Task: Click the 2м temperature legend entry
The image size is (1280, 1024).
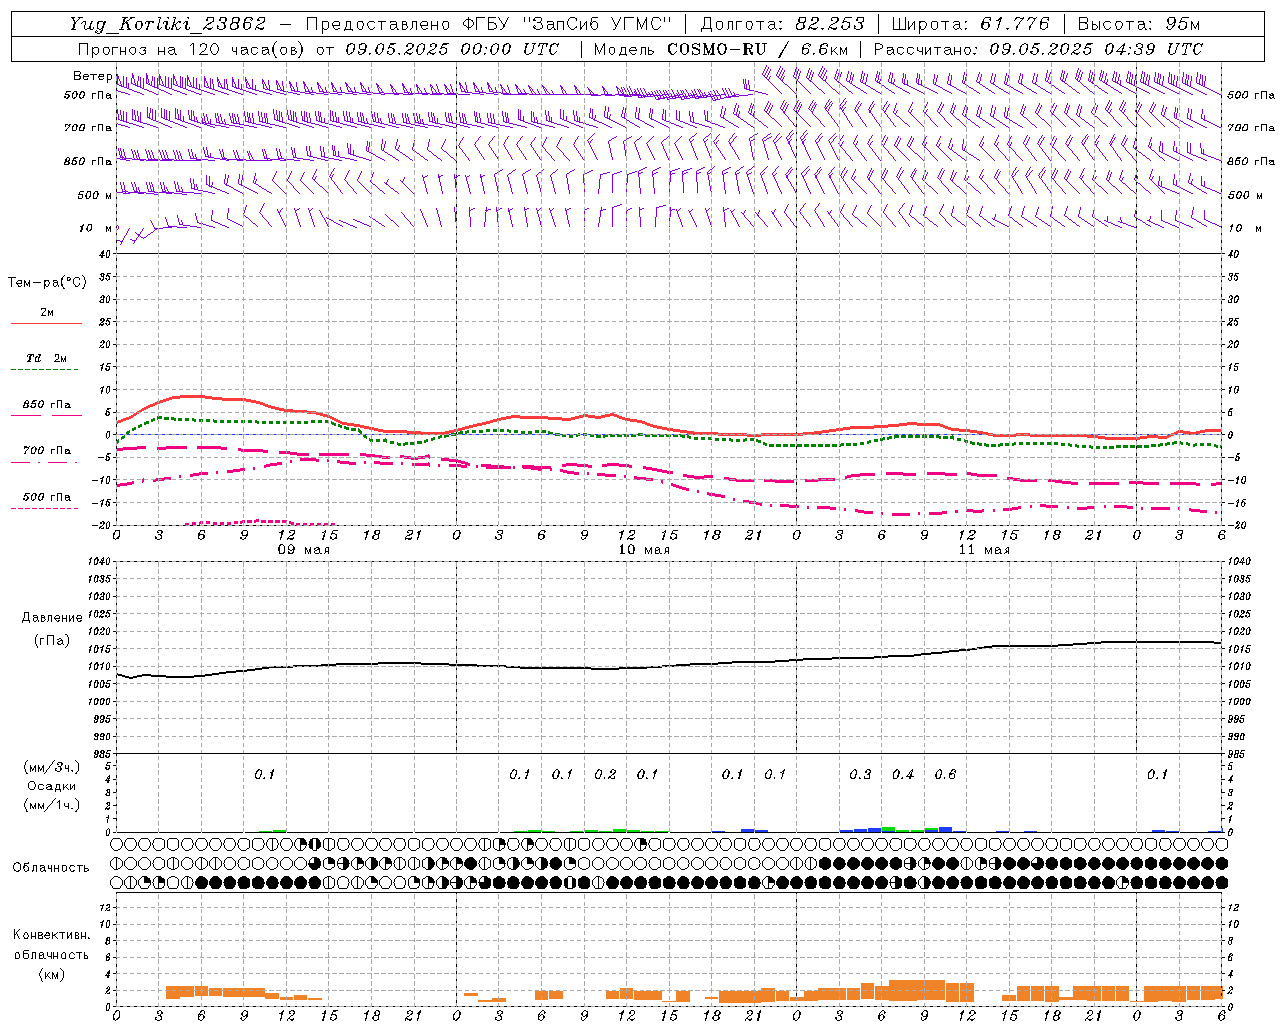Action: click(47, 312)
